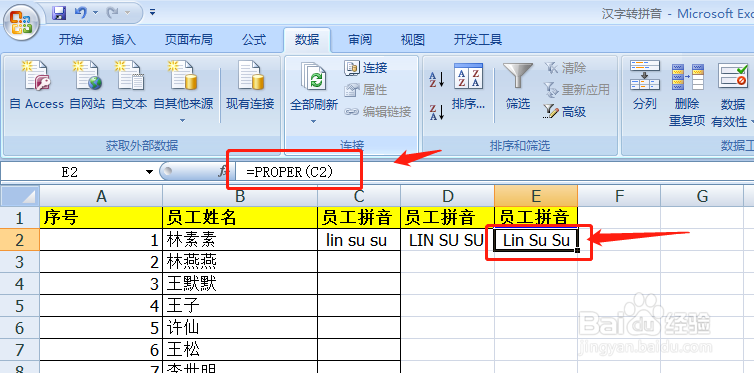The width and height of the screenshot is (754, 373).
Task: Select cell 林素素
Action: pos(240,240)
